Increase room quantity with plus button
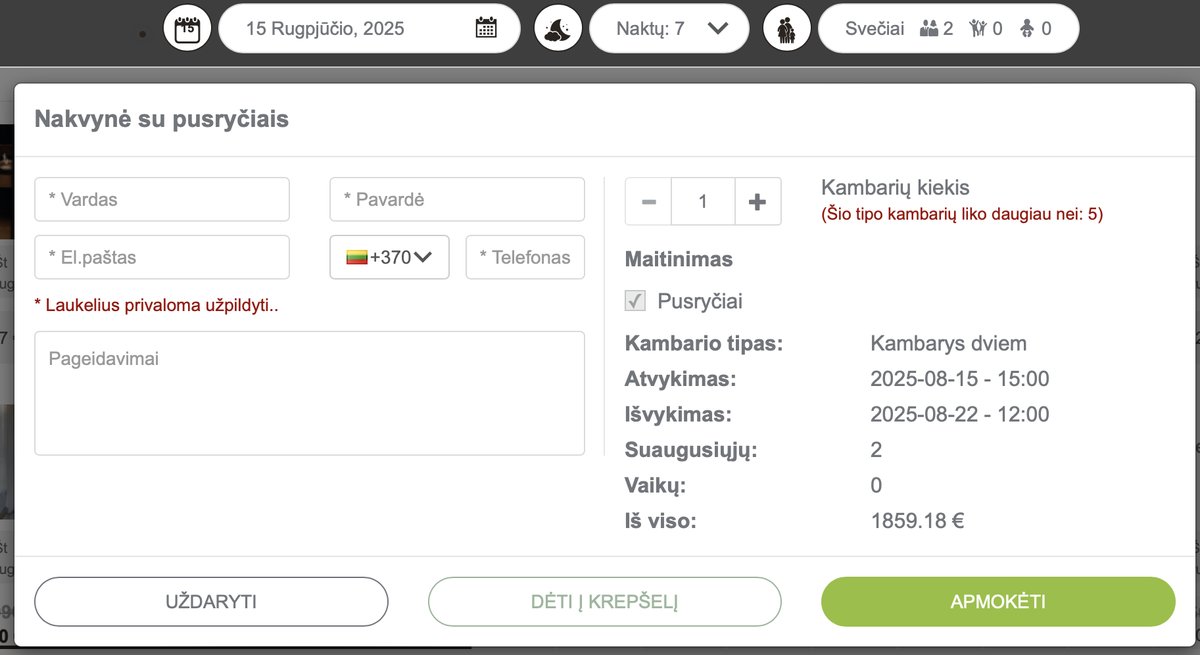The height and width of the screenshot is (655, 1200). tap(757, 202)
